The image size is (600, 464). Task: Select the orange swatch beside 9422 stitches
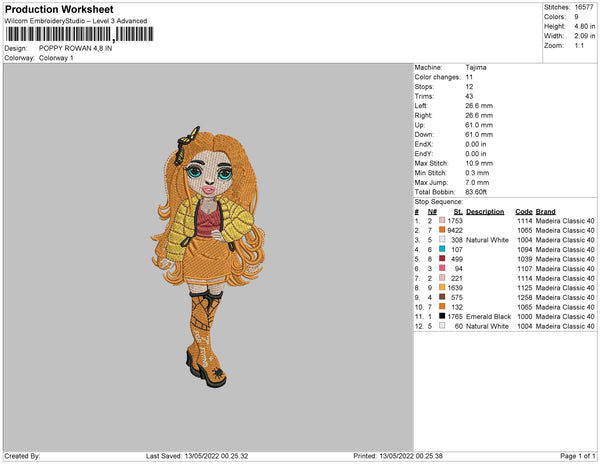click(x=442, y=230)
